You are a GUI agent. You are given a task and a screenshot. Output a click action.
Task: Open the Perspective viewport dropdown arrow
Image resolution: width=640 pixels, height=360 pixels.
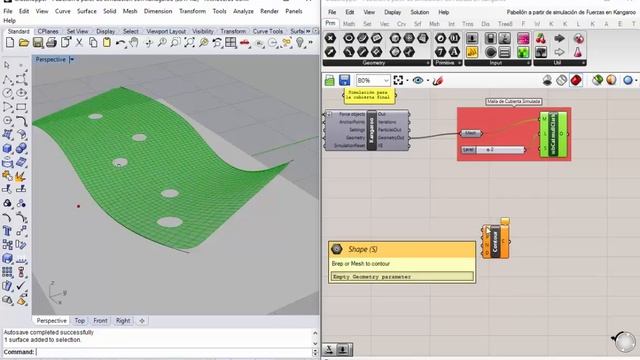click(72, 60)
